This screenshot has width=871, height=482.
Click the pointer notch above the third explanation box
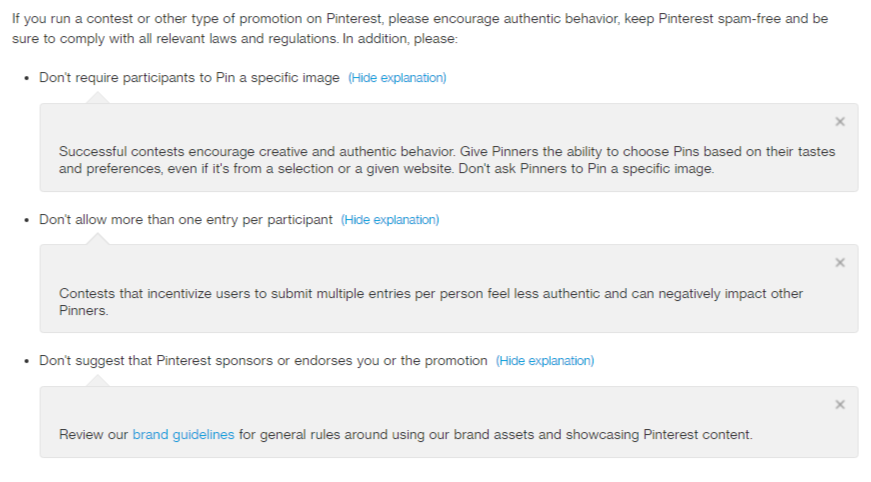click(97, 381)
